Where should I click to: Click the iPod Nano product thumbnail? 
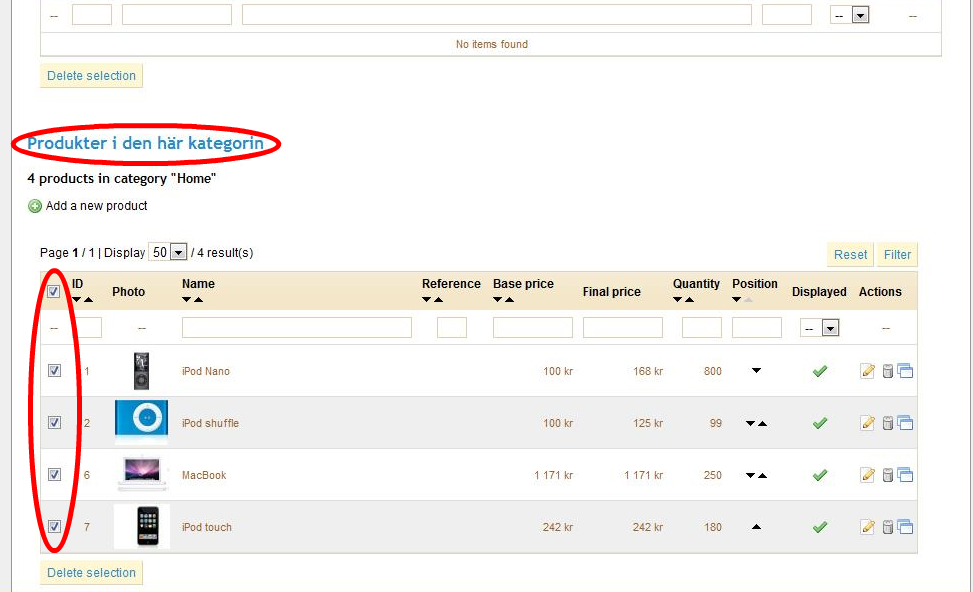(x=141, y=370)
